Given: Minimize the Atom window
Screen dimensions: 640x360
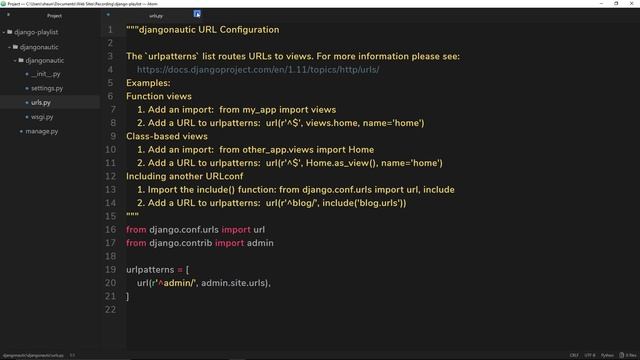Looking at the screenshot, I should coord(601,4).
